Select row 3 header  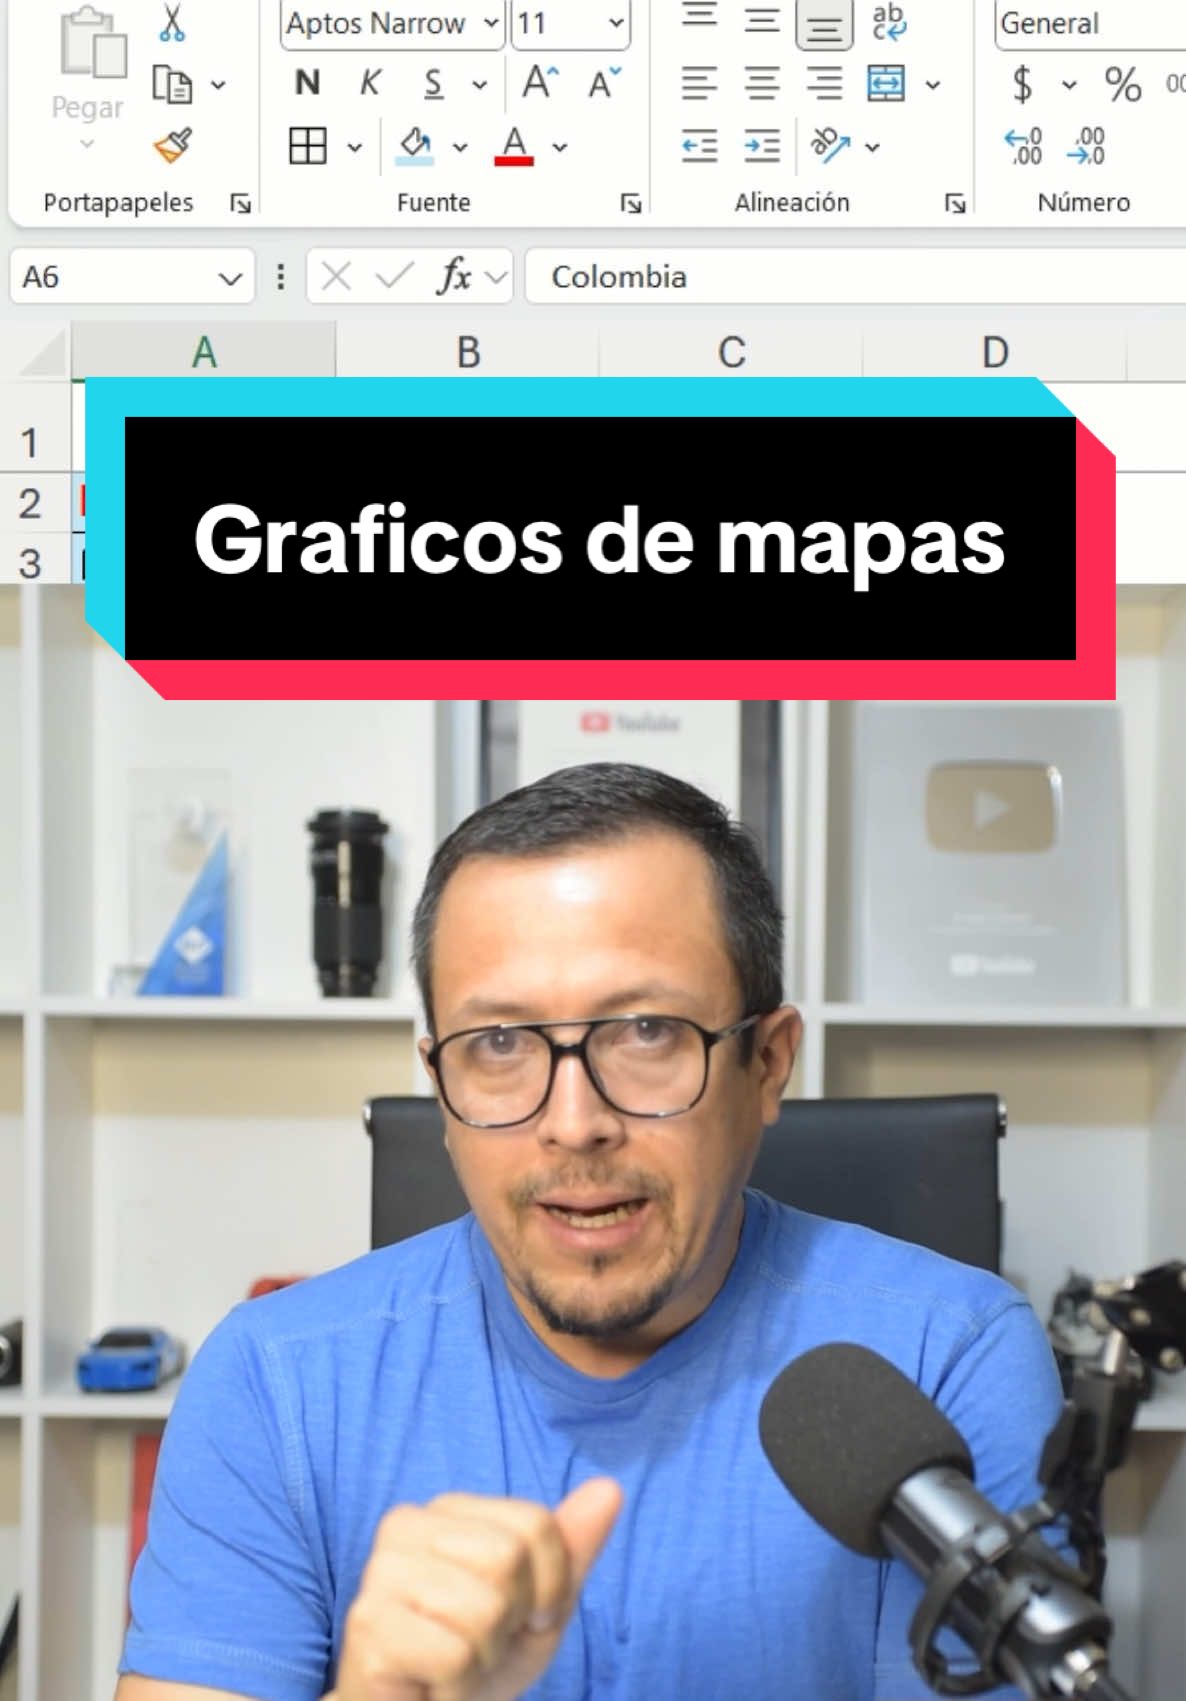click(30, 562)
